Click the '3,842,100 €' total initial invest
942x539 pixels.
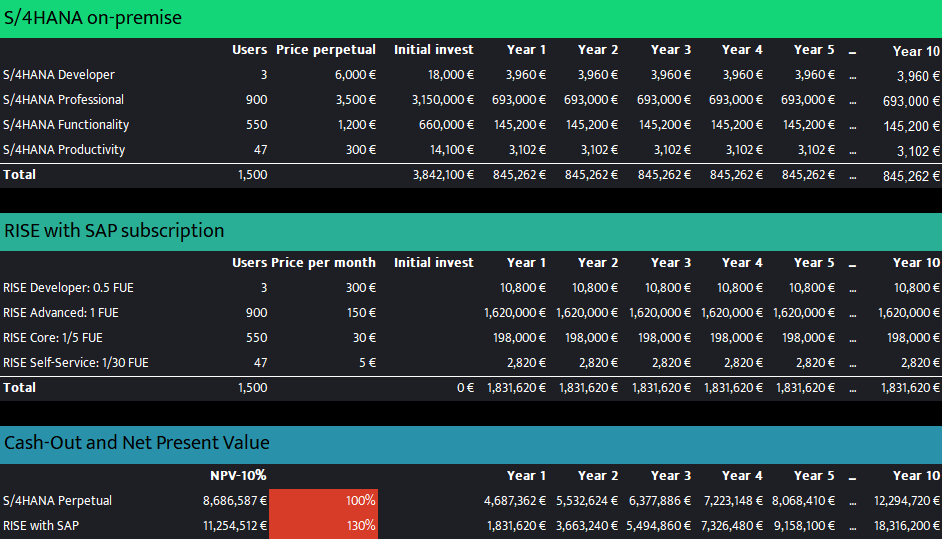pos(443,175)
